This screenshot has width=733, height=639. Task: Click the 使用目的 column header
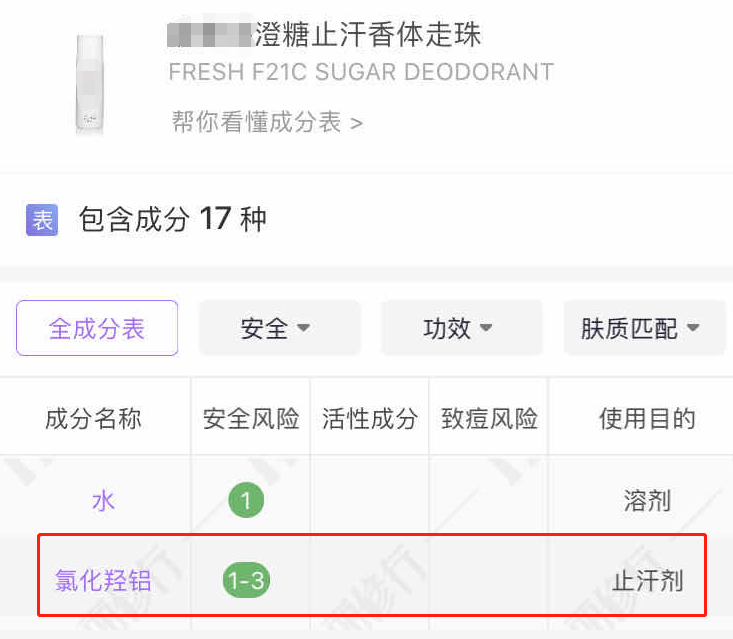[x=646, y=419]
